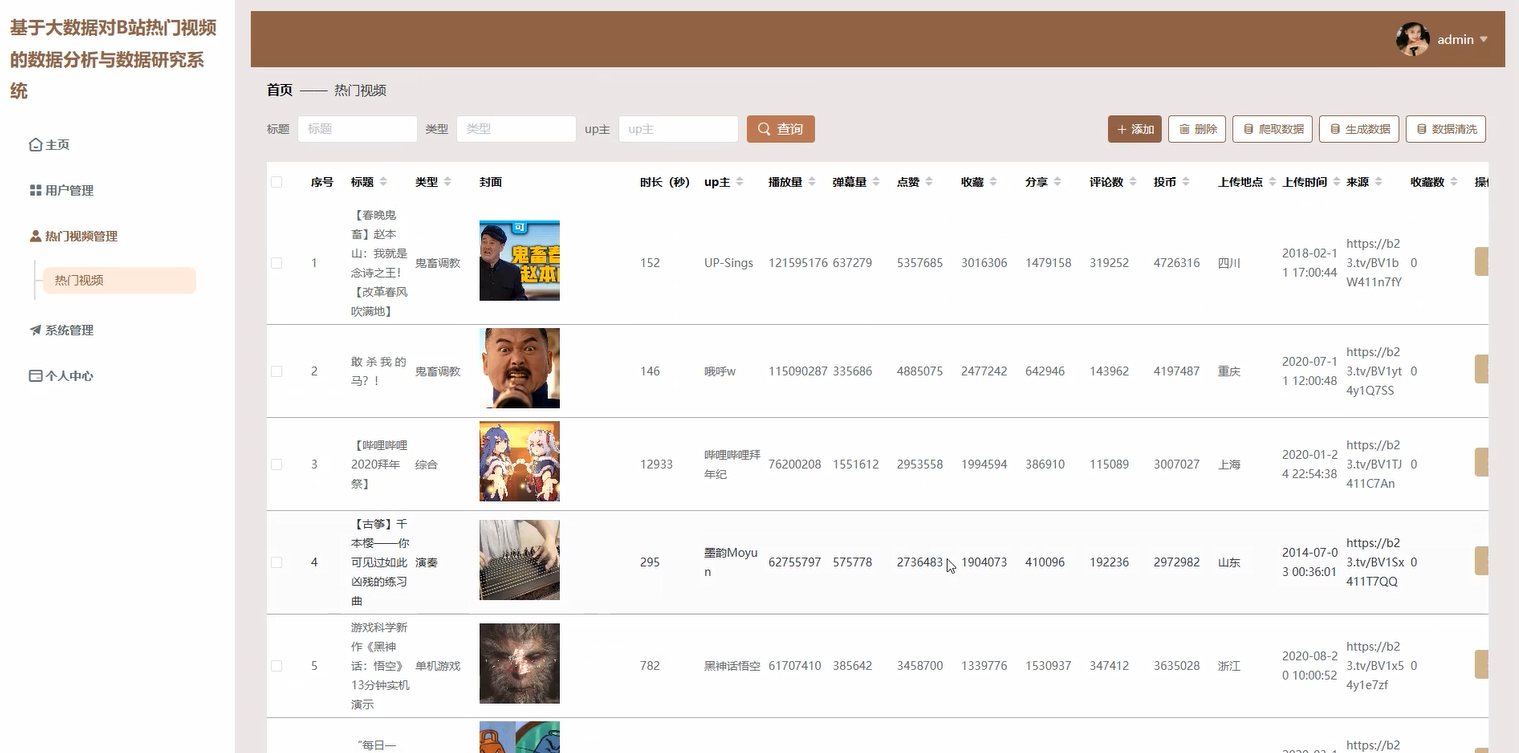This screenshot has height=753, width=1519.
Task: Click play count 76200208
Action: coord(795,465)
